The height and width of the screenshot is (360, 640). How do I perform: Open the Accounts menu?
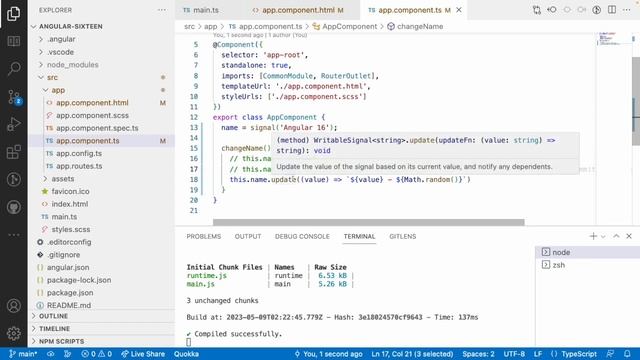(13, 306)
